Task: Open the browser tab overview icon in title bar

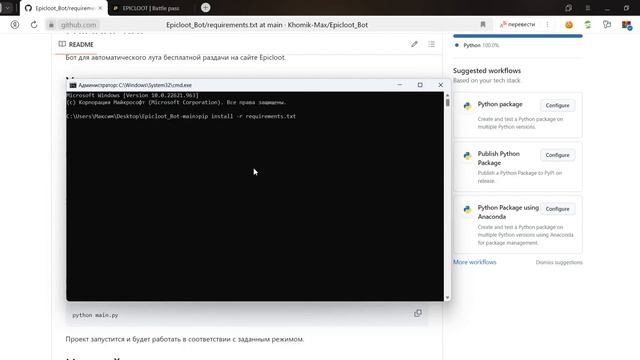Action: 569,8
